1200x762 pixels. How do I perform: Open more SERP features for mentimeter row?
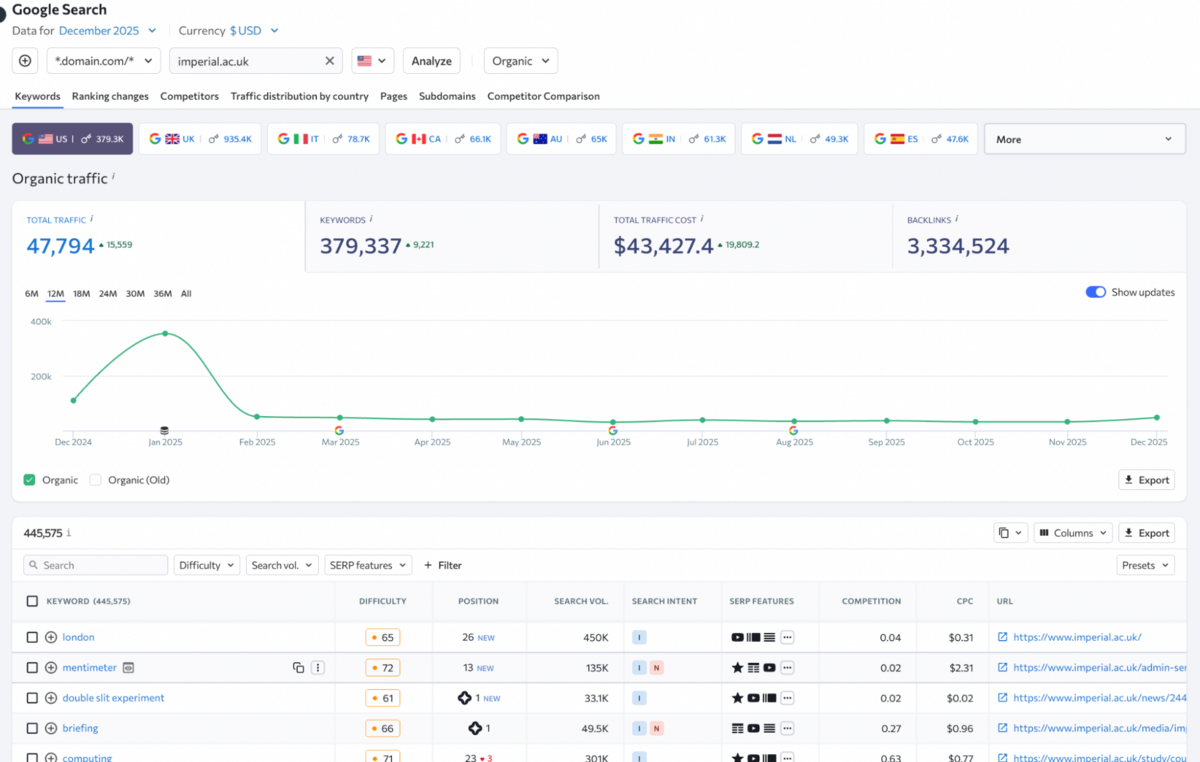point(787,667)
